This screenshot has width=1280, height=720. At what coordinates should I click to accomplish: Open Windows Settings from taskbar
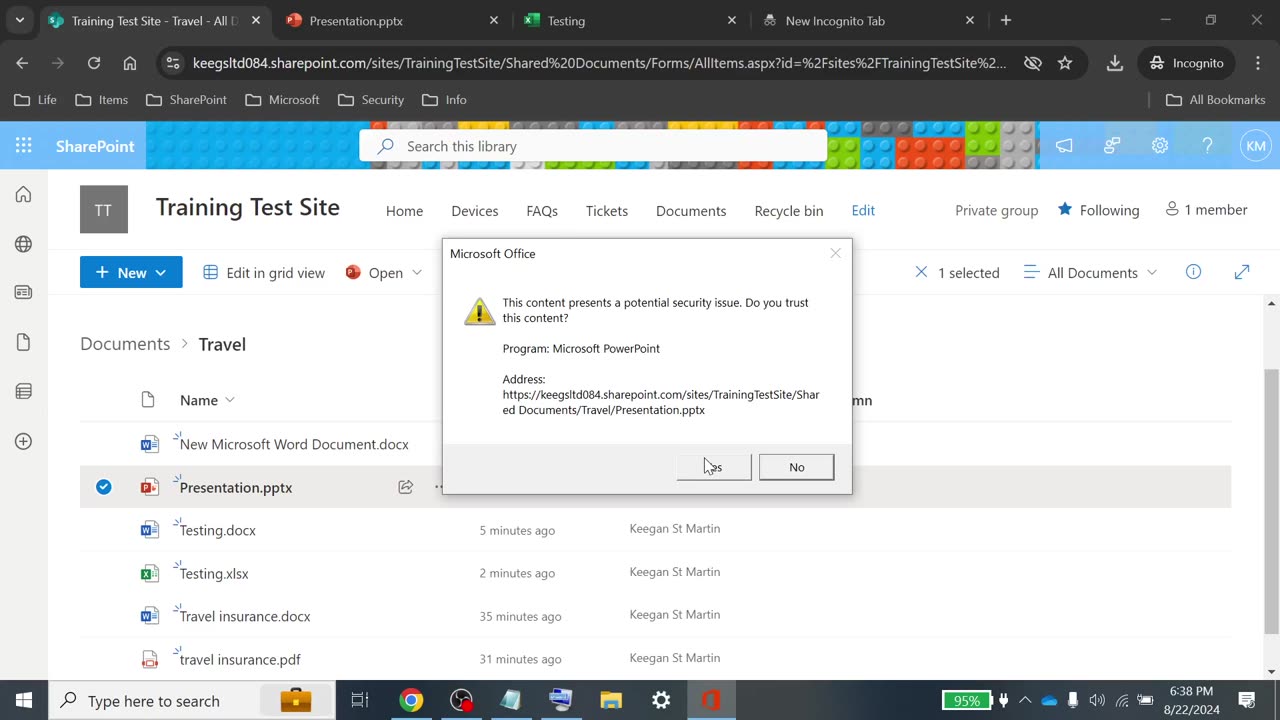661,700
